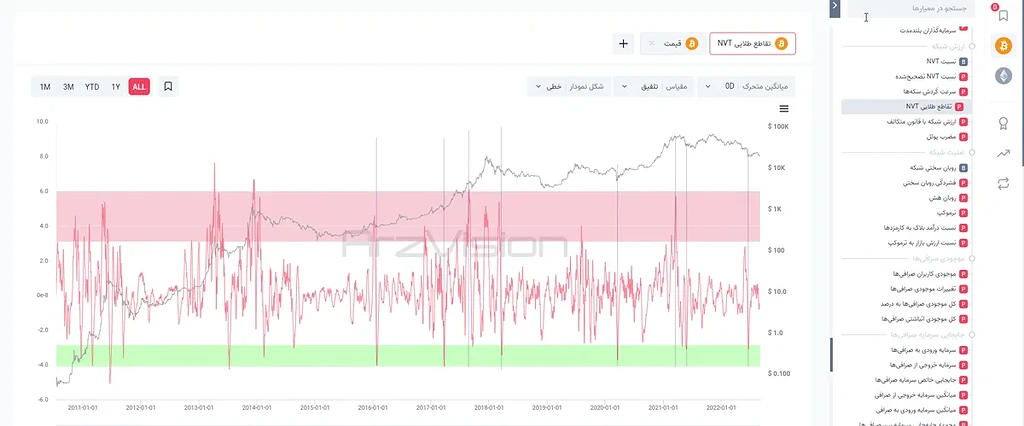Select the YTD time range

coord(92,86)
